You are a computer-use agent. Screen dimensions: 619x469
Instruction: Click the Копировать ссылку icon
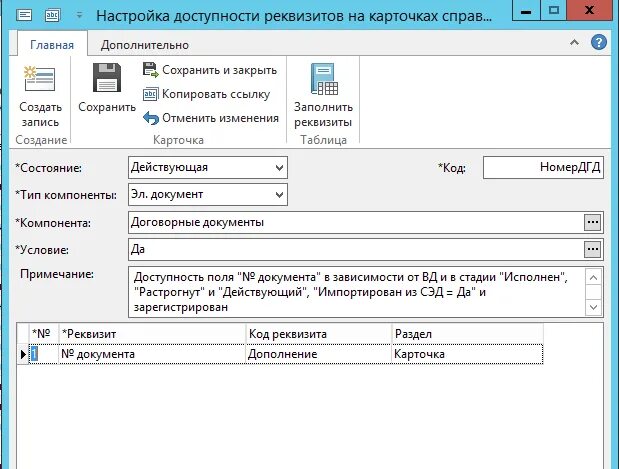pyautogui.click(x=150, y=94)
